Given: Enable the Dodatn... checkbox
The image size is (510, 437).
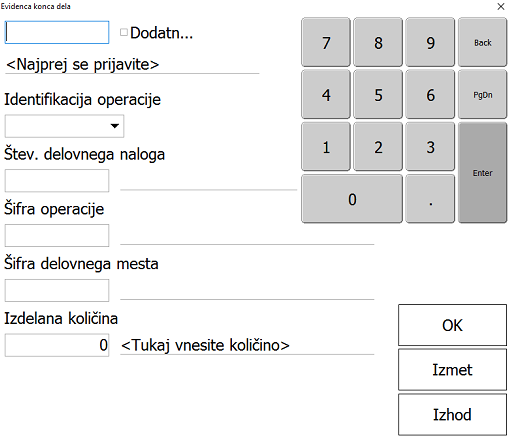Looking at the screenshot, I should (x=124, y=32).
